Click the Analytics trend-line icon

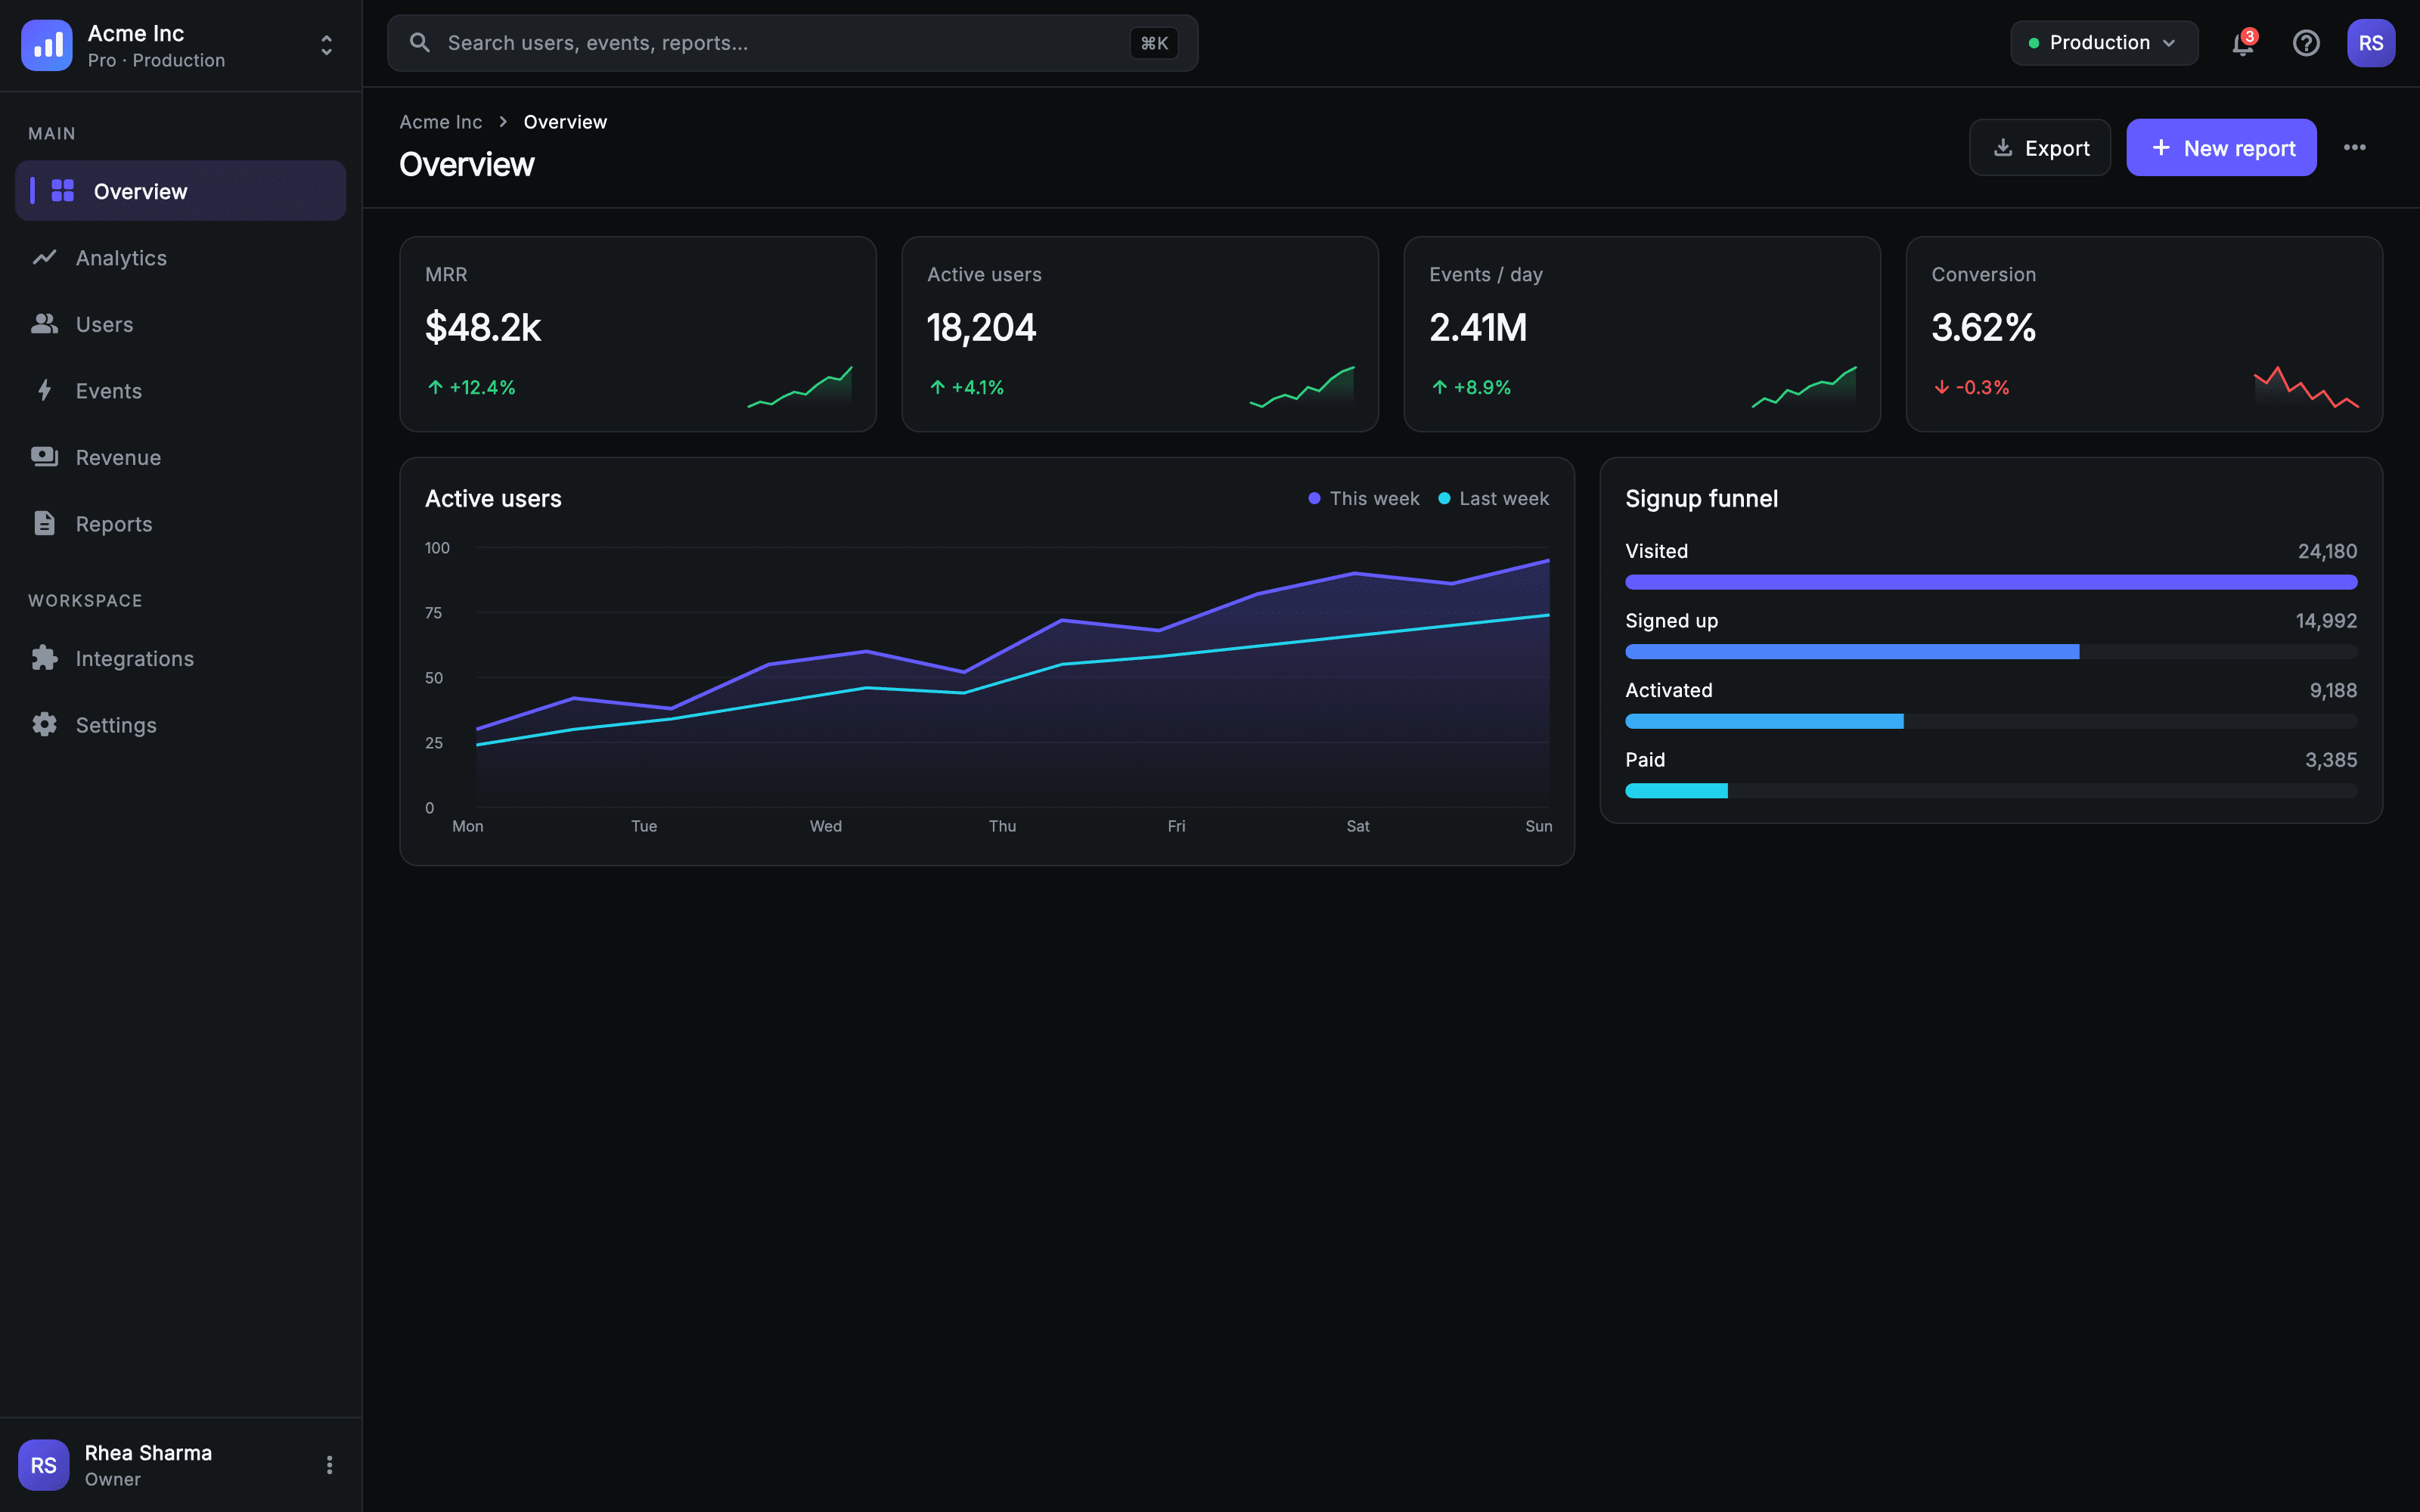[44, 257]
